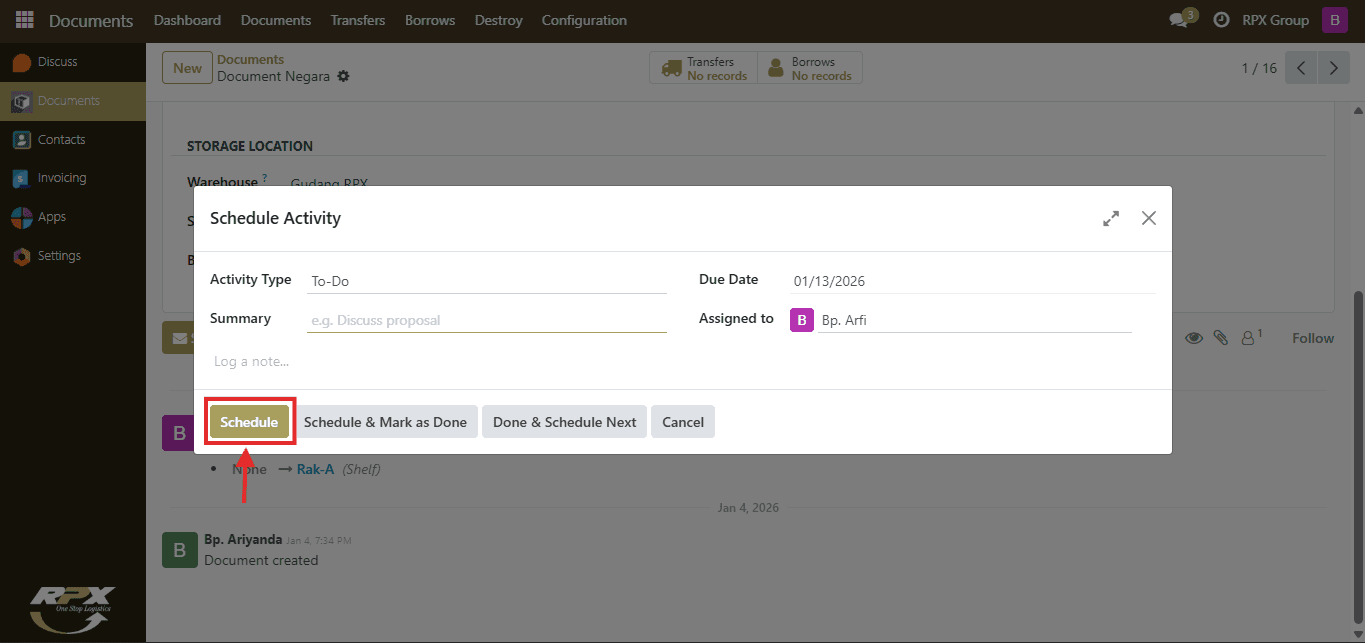
Task: Click the Cancel button in dialog
Action: tap(683, 422)
